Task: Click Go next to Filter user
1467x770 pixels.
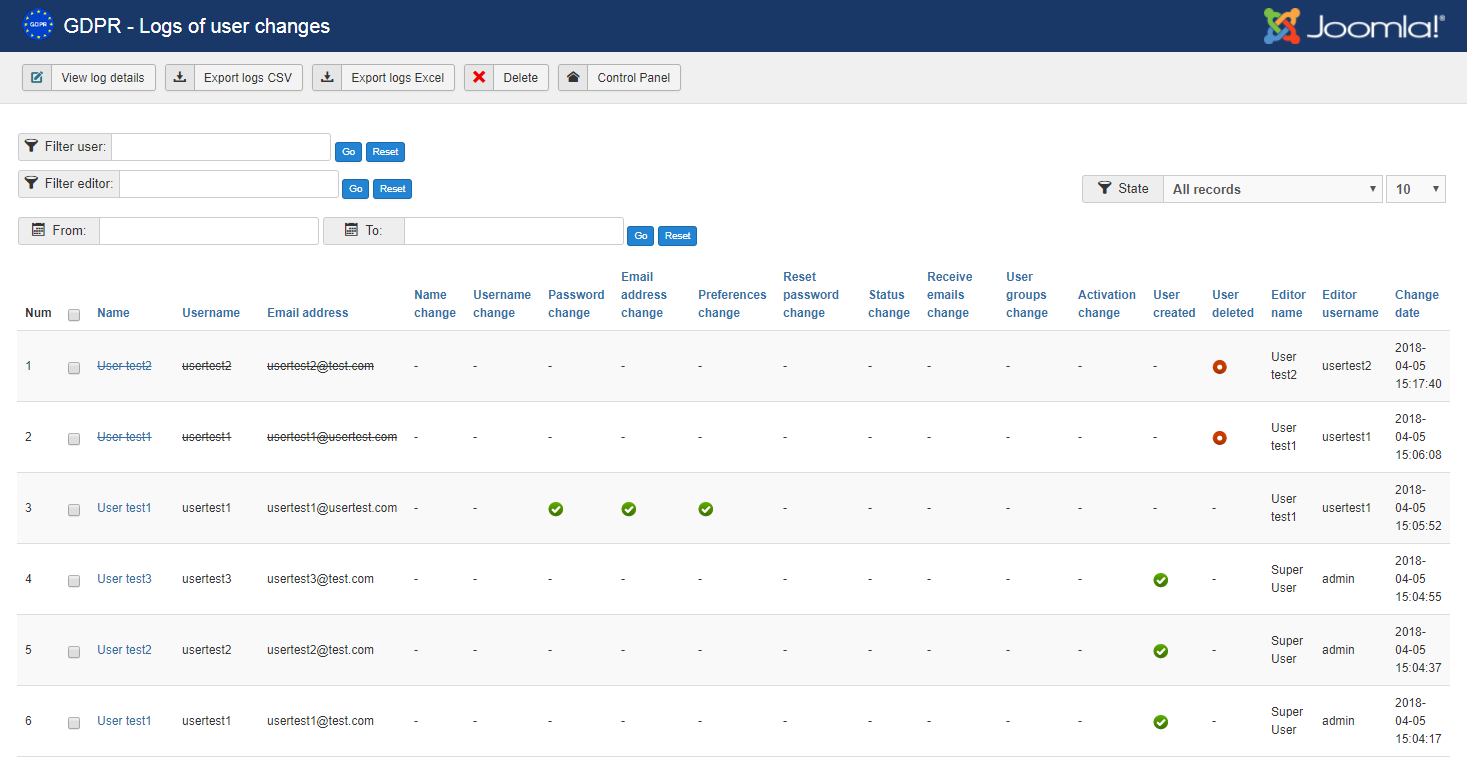Action: tap(348, 152)
